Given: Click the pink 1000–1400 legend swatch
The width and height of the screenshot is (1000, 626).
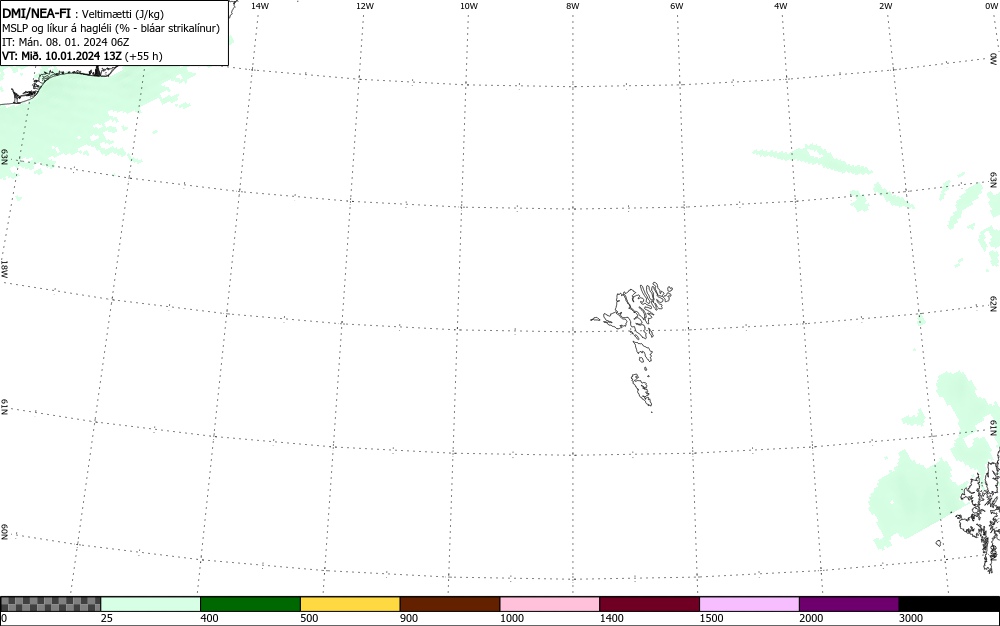Looking at the screenshot, I should click(550, 604).
